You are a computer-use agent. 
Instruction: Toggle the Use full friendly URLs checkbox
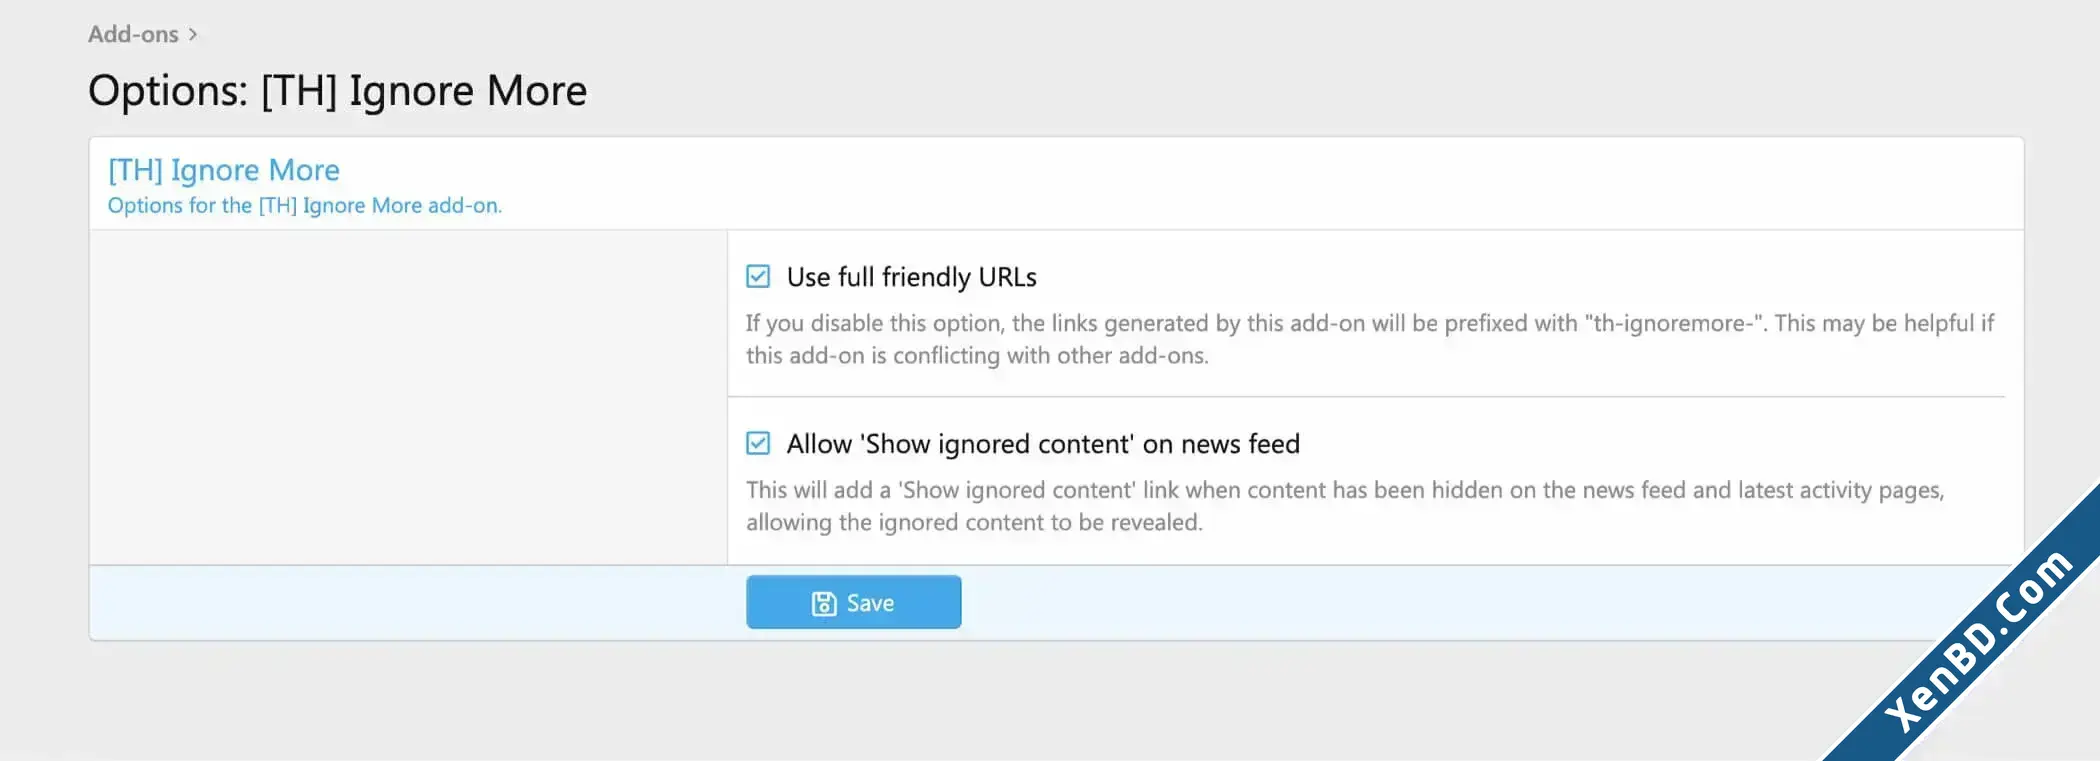click(758, 276)
